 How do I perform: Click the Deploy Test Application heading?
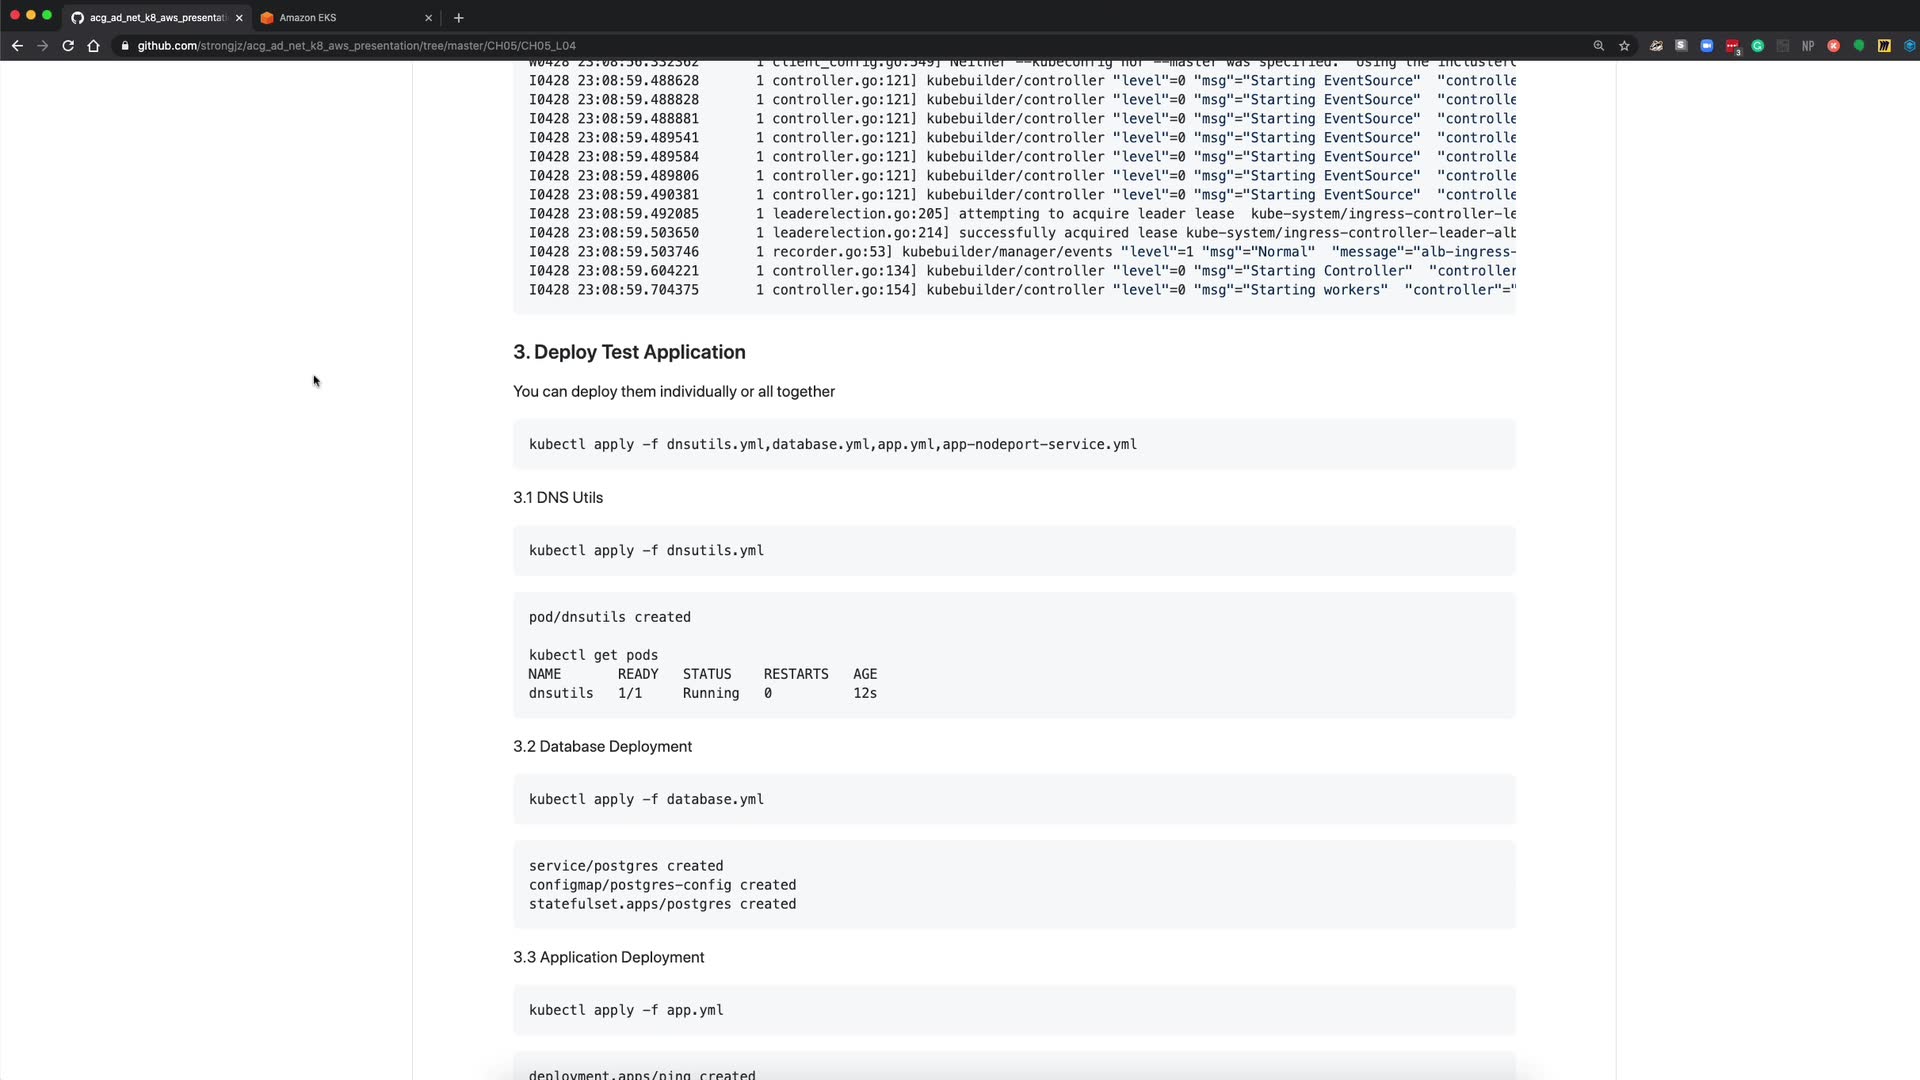[629, 352]
